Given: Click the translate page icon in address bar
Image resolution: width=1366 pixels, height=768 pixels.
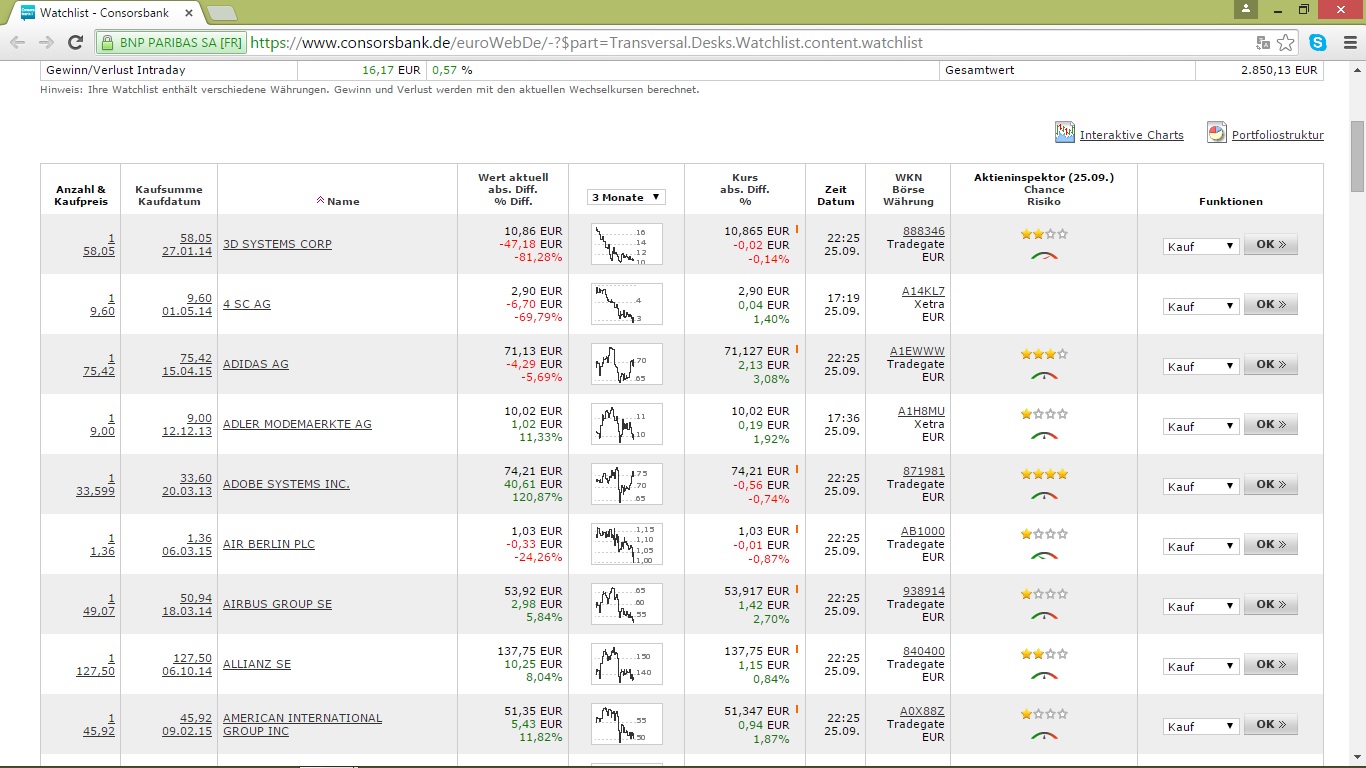Looking at the screenshot, I should (x=1263, y=43).
